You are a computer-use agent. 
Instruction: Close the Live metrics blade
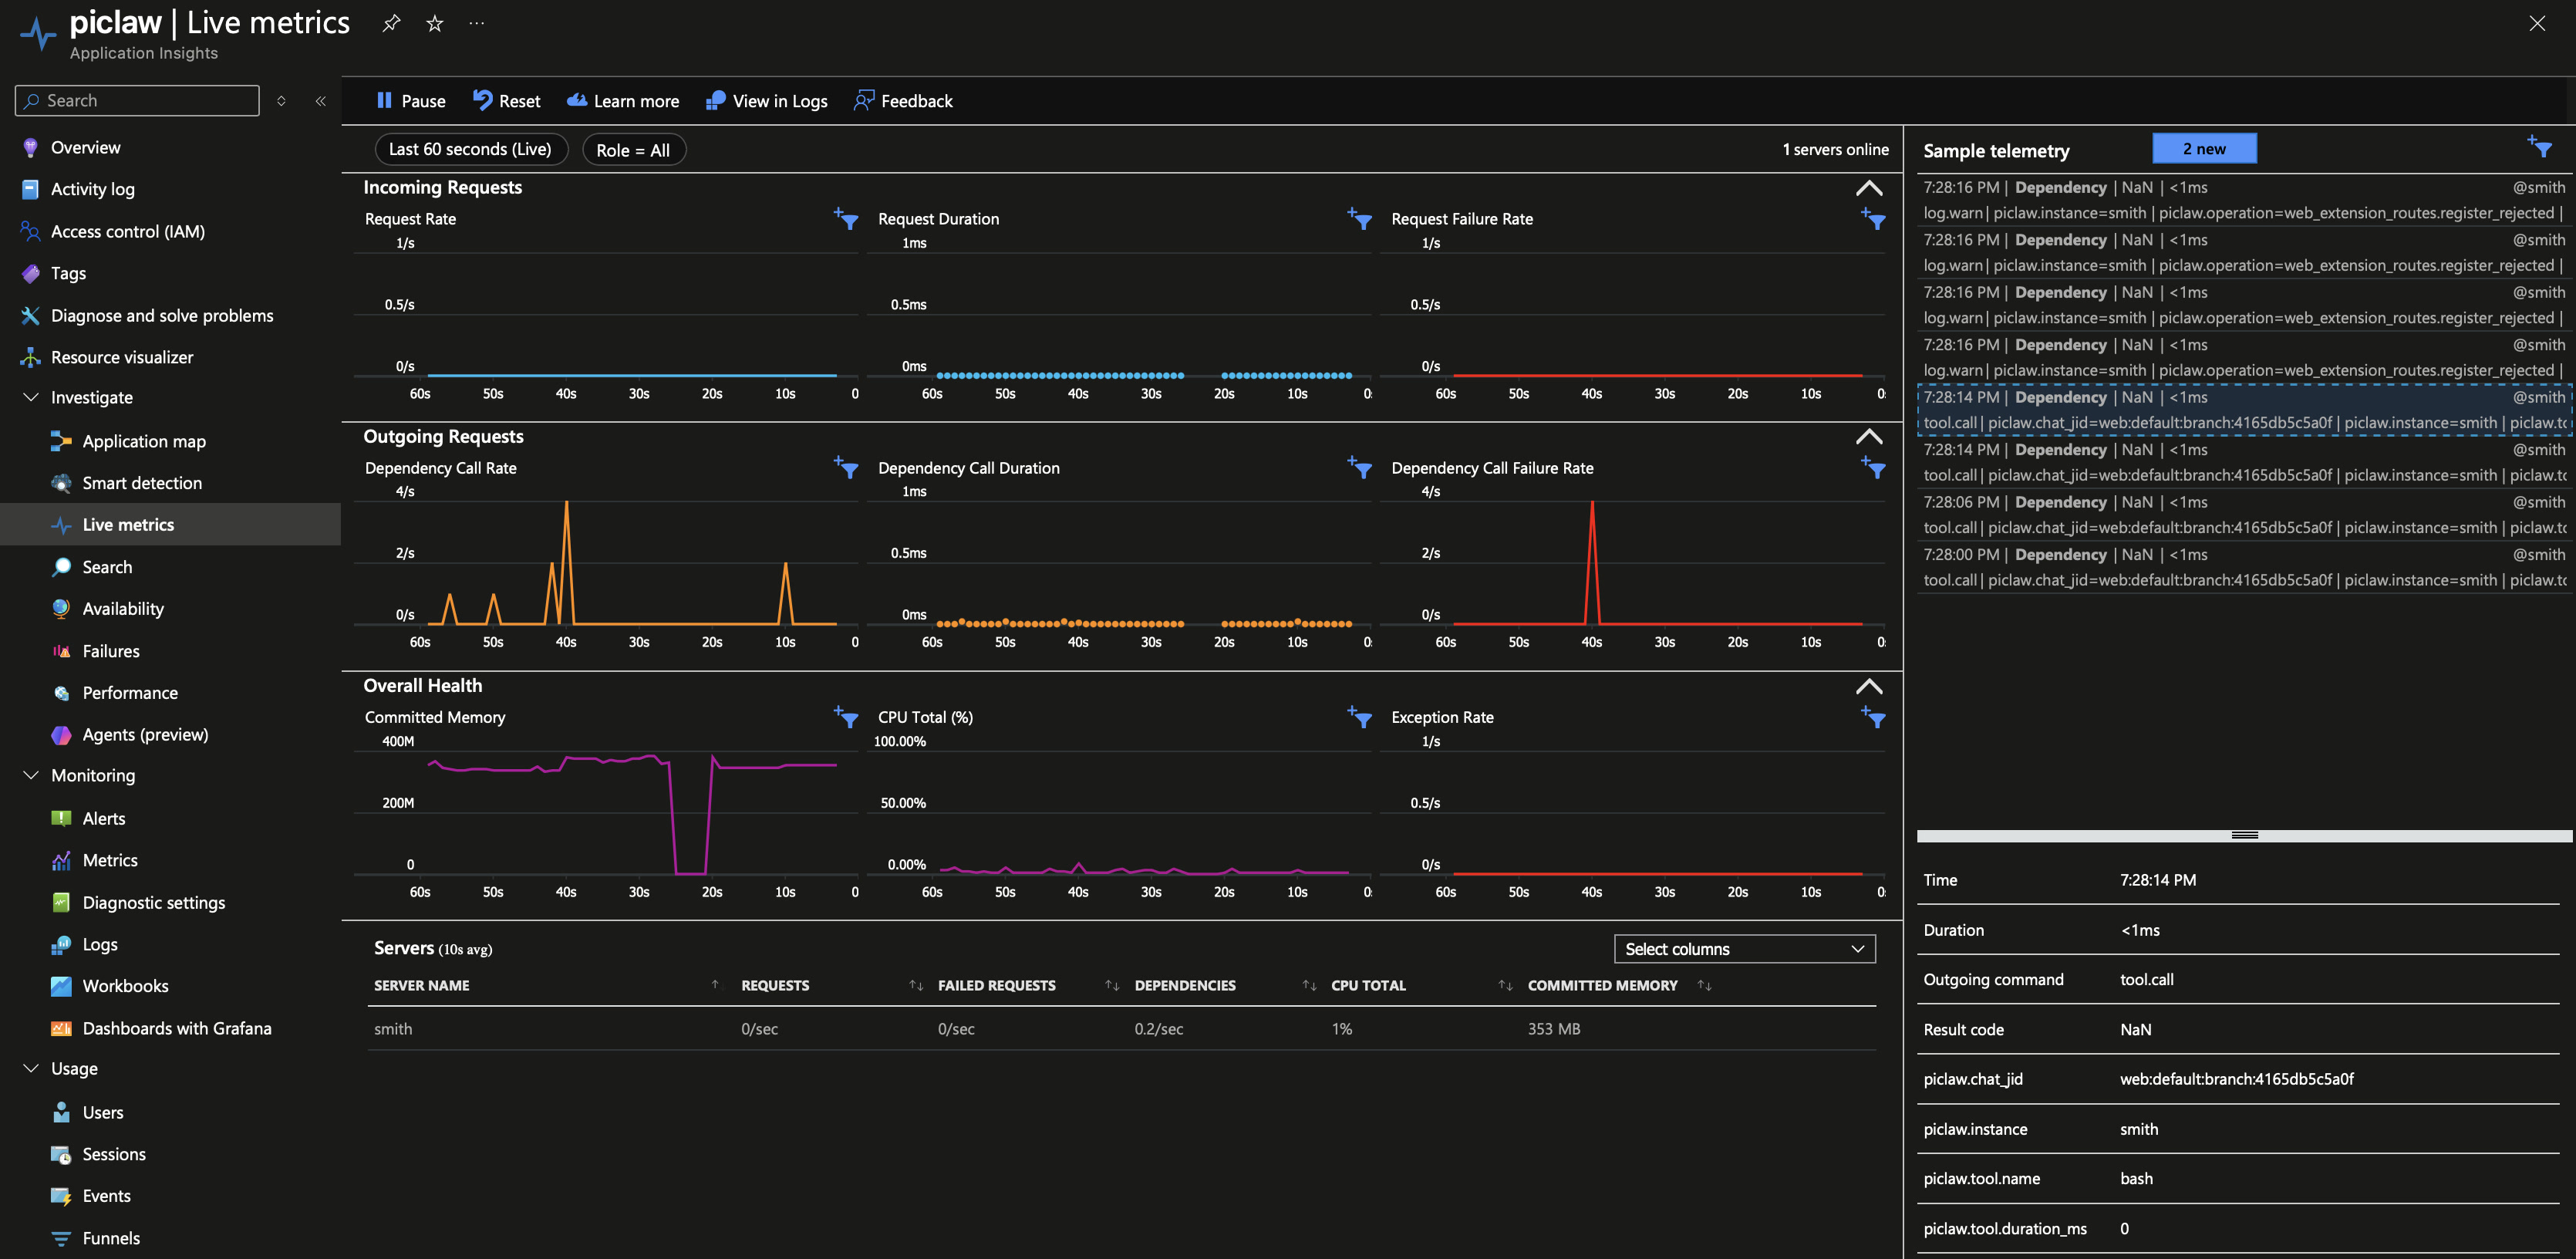(x=2537, y=23)
